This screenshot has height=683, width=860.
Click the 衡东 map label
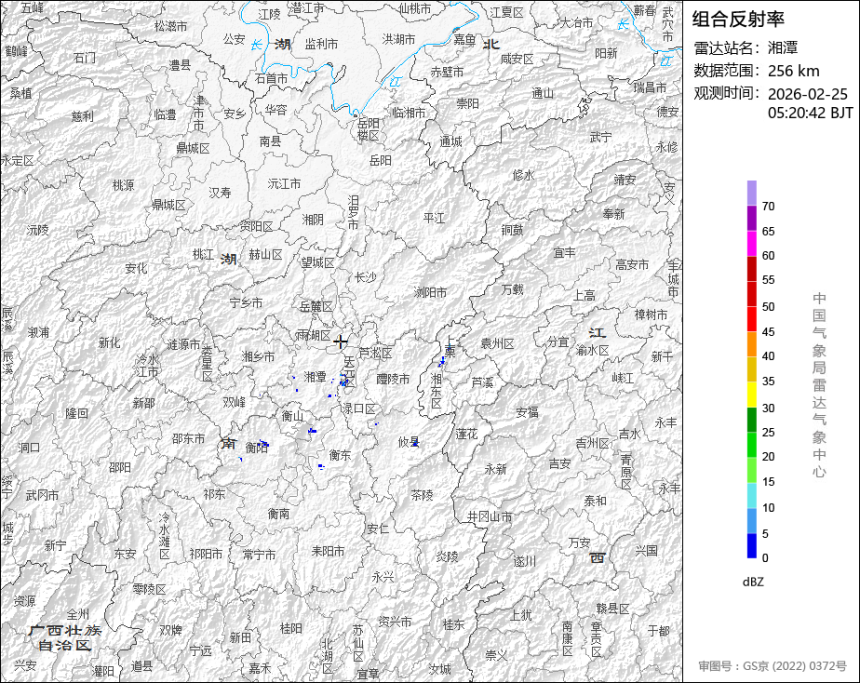(340, 455)
